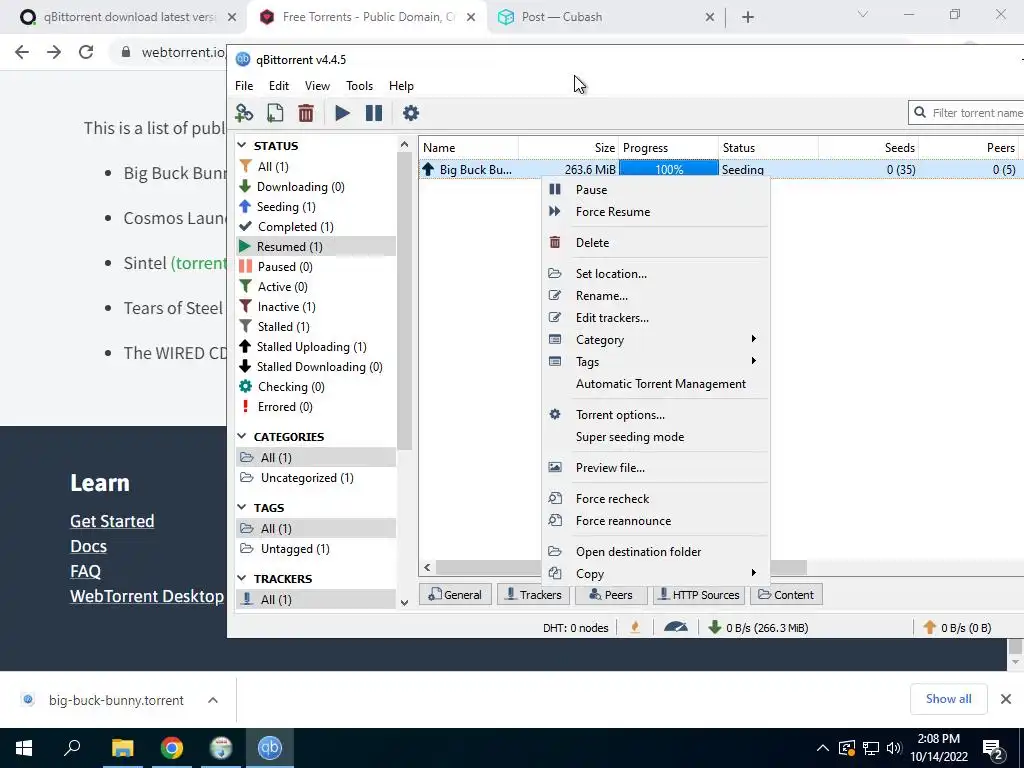
Task: Open Chrome from the taskbar
Action: 172,748
